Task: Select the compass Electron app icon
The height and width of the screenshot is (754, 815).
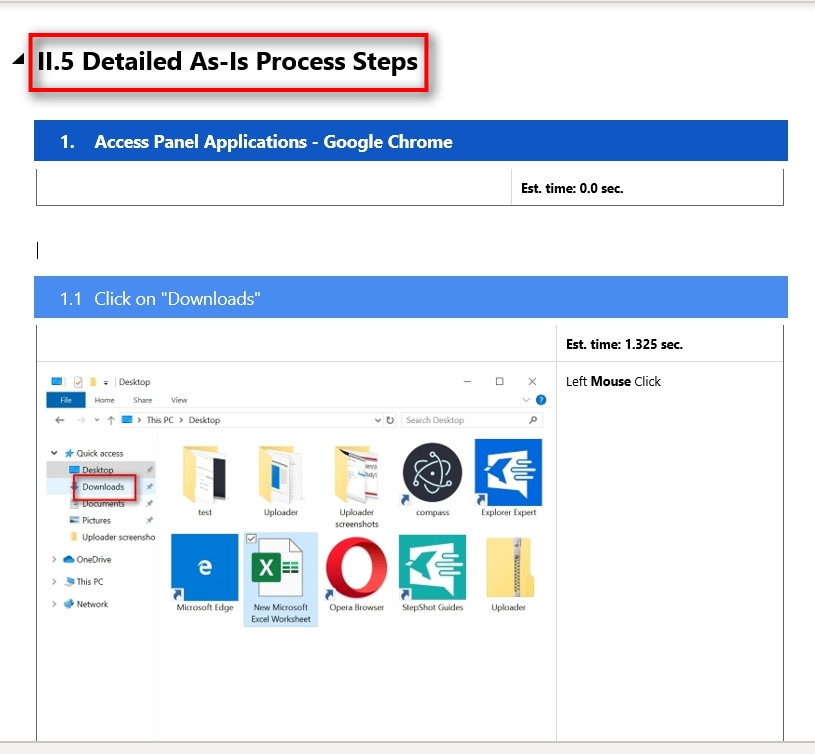Action: coord(431,472)
